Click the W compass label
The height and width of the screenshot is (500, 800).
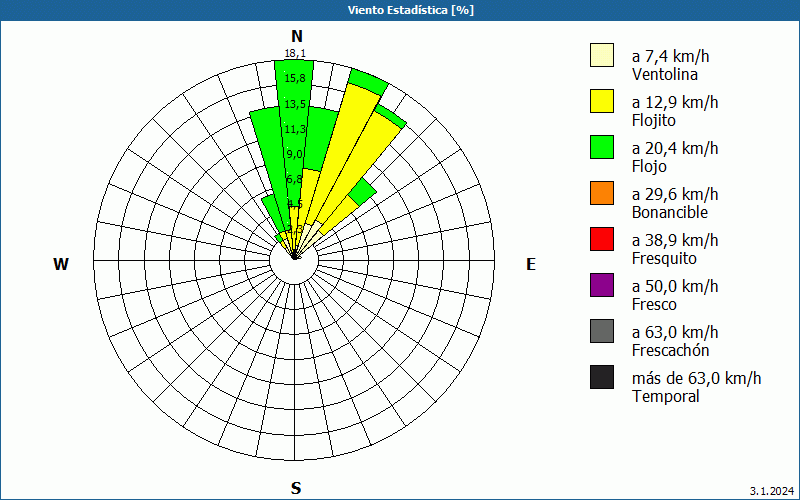(x=61, y=264)
